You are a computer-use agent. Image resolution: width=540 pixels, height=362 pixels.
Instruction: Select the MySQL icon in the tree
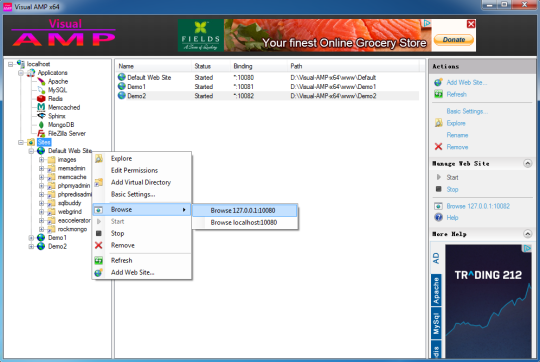tap(41, 90)
